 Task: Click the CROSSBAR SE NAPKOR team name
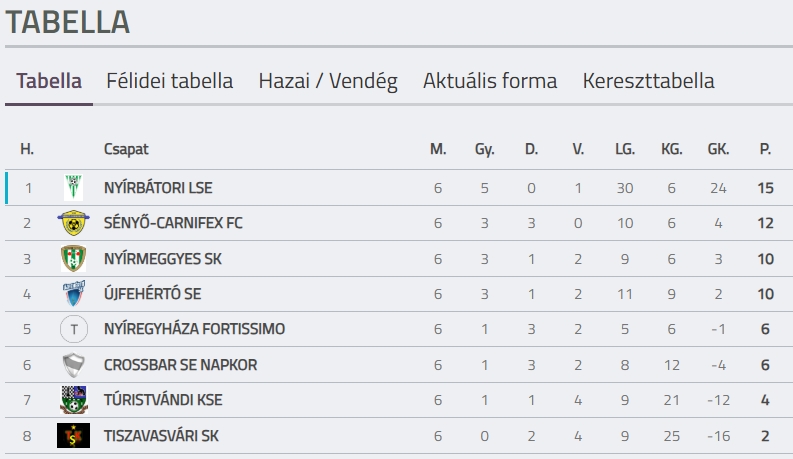point(180,365)
